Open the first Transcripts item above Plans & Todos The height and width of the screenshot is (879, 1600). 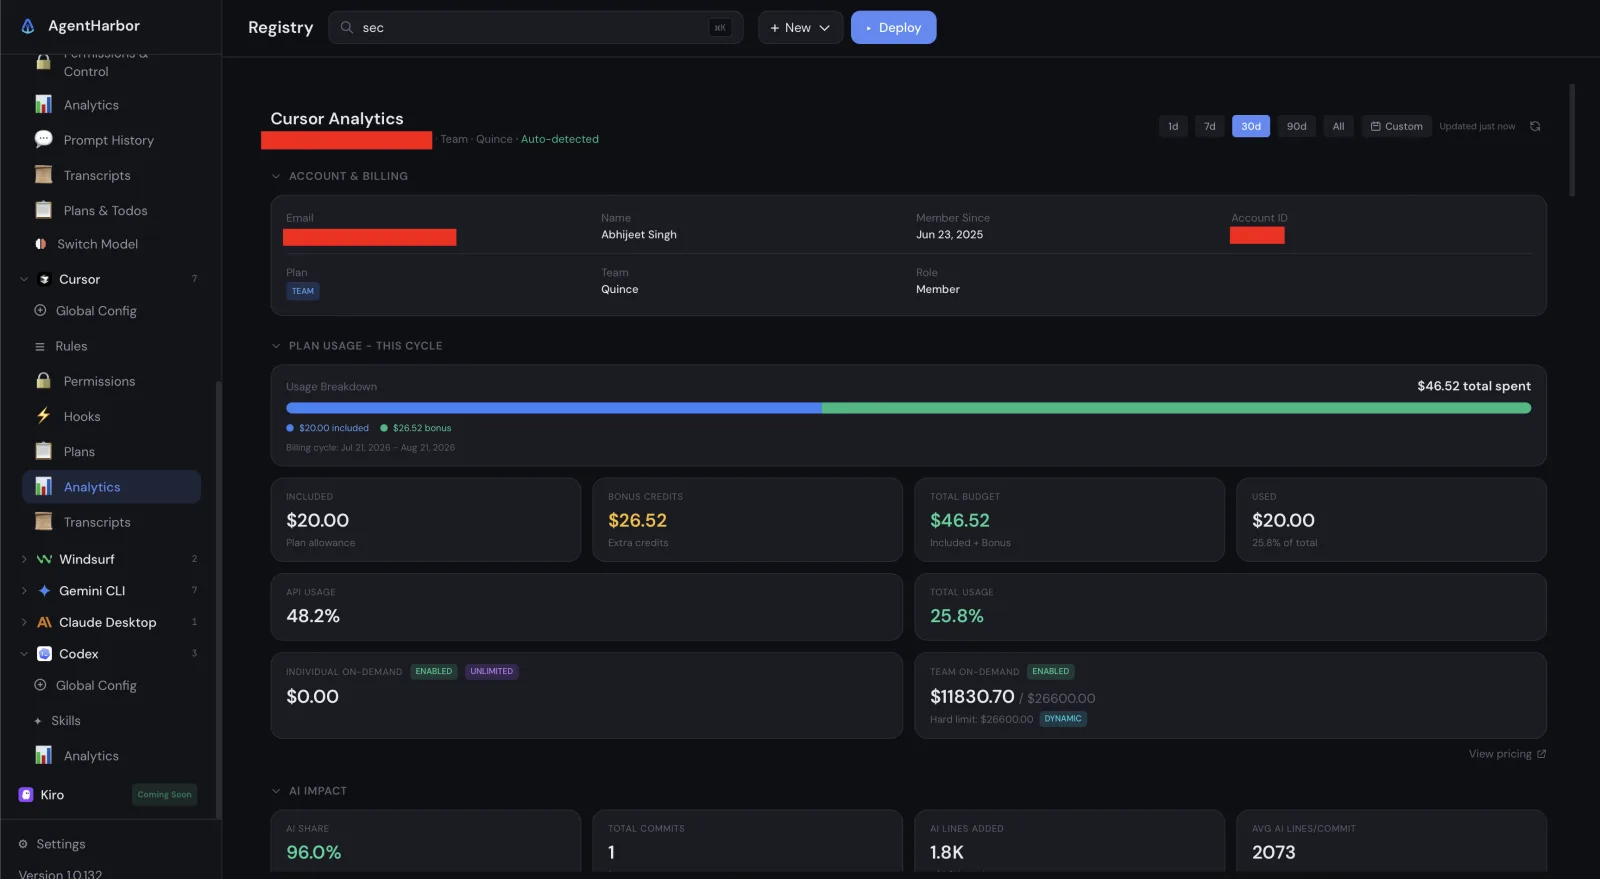(x=97, y=175)
